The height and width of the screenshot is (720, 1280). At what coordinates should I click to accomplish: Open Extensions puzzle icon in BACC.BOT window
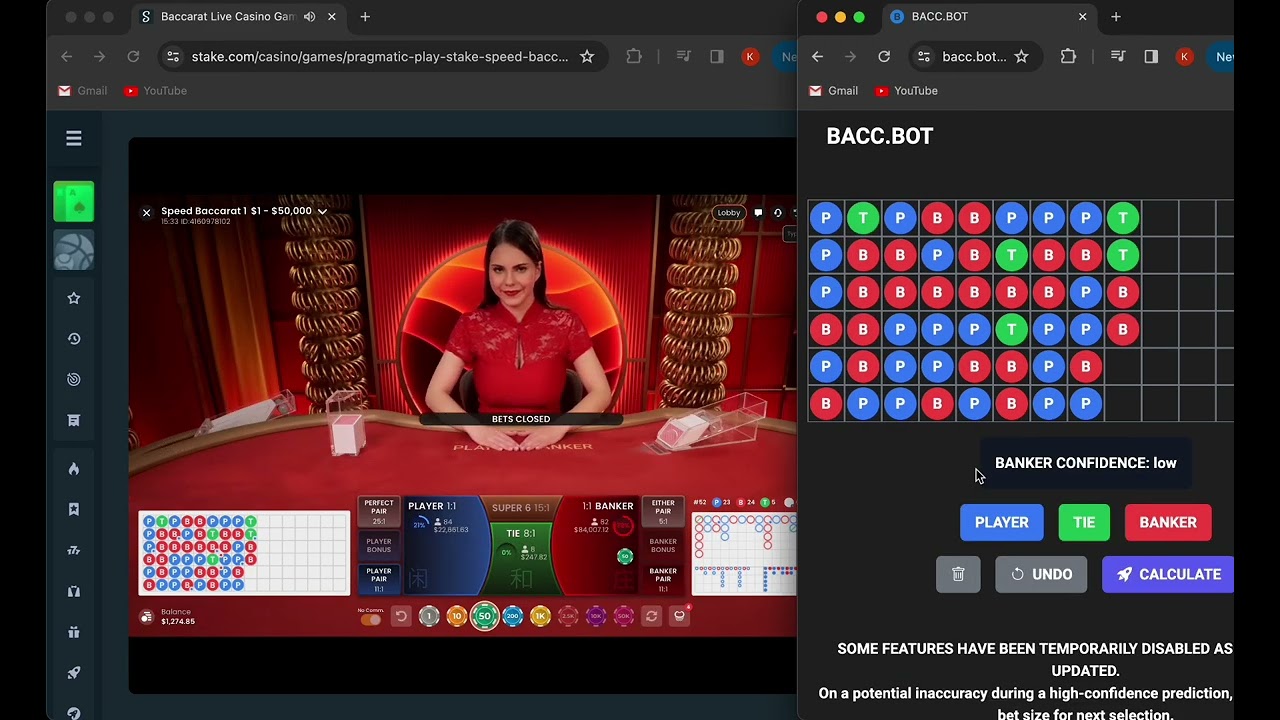click(1068, 57)
